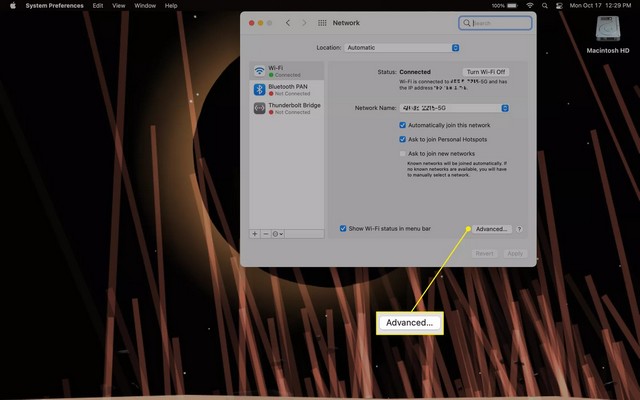Viewport: 640px width, 400px height.
Task: Go back using the toolbar back arrow
Action: tap(288, 22)
